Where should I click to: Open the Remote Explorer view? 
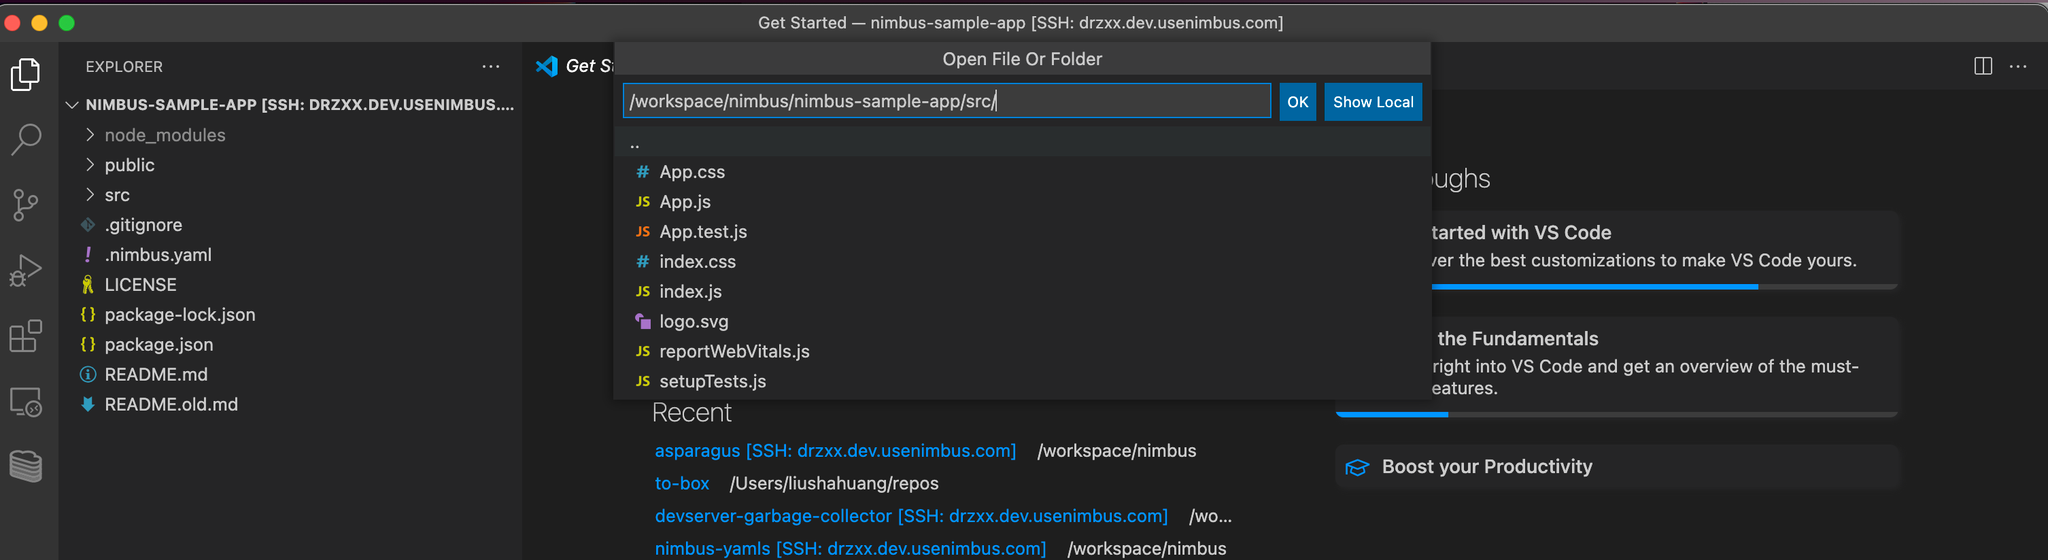(26, 402)
